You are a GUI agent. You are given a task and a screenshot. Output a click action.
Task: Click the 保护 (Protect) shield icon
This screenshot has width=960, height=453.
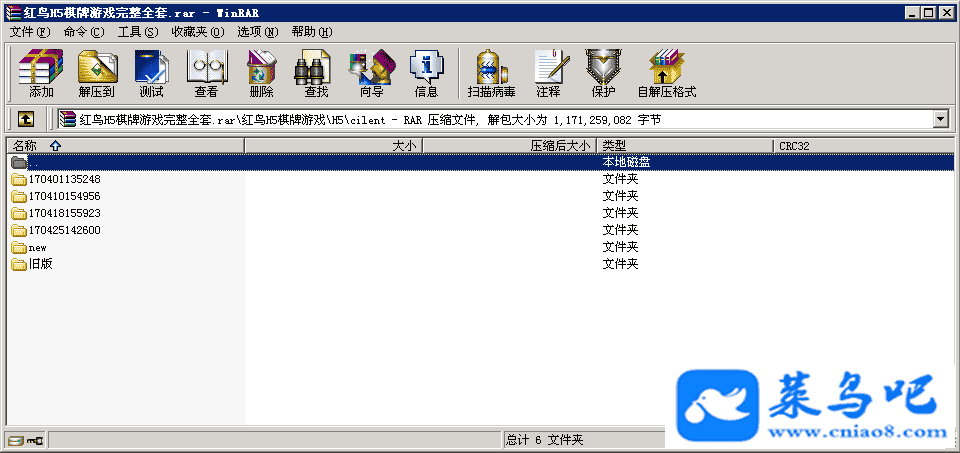603,67
